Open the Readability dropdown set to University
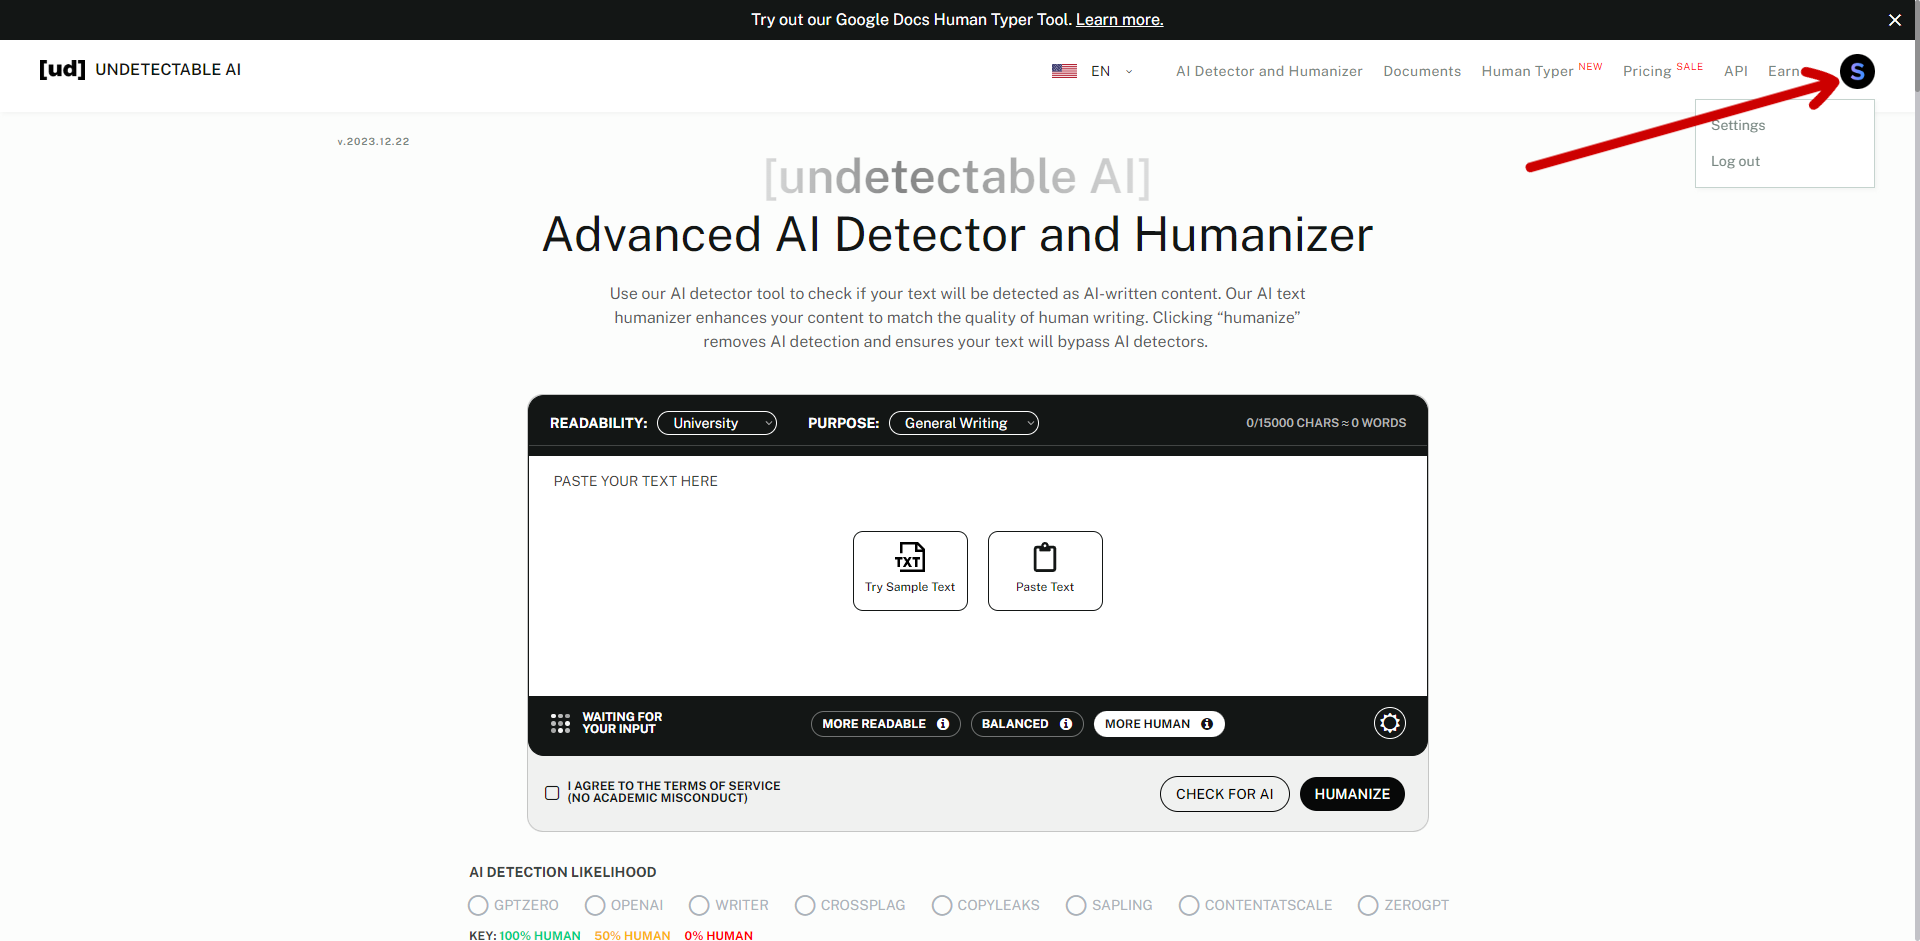This screenshot has height=941, width=1920. tap(717, 423)
